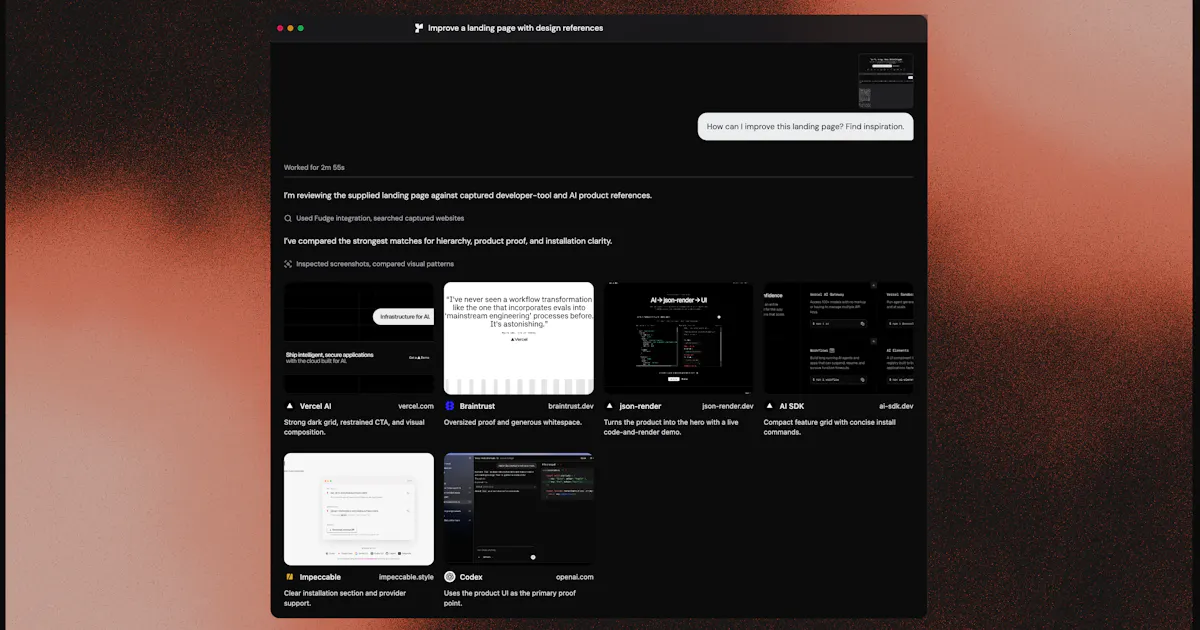Click the window title 'Improve a landing page with design references'
1200x630 pixels.
point(515,28)
